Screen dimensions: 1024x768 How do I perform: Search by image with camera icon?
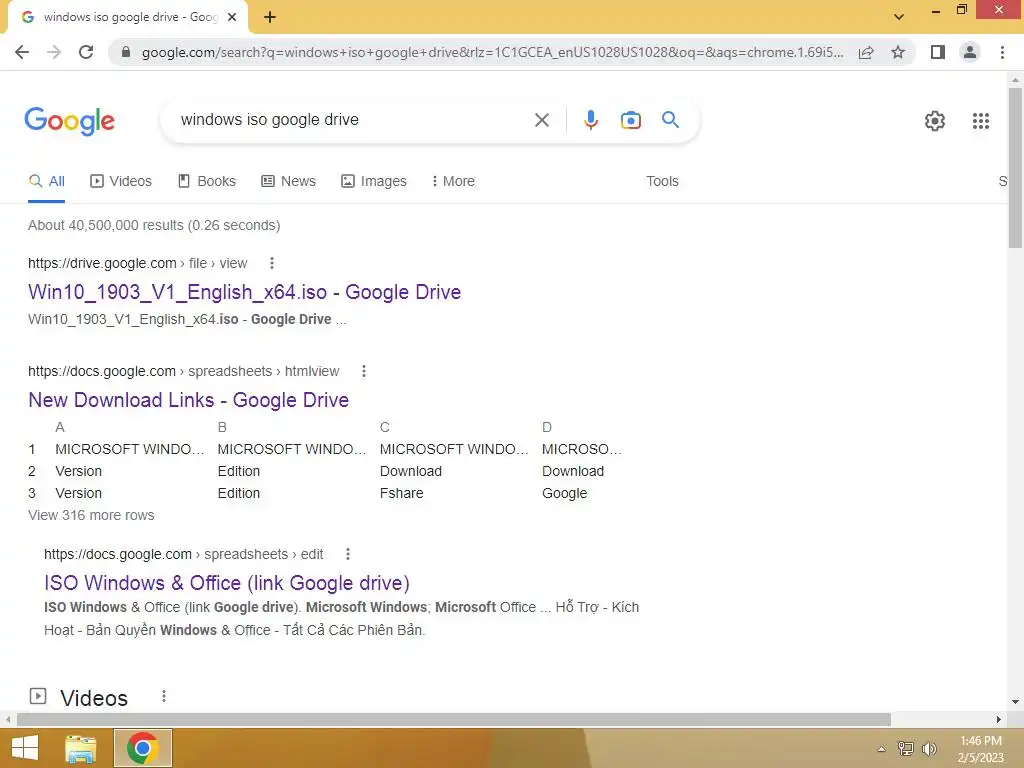(631, 120)
